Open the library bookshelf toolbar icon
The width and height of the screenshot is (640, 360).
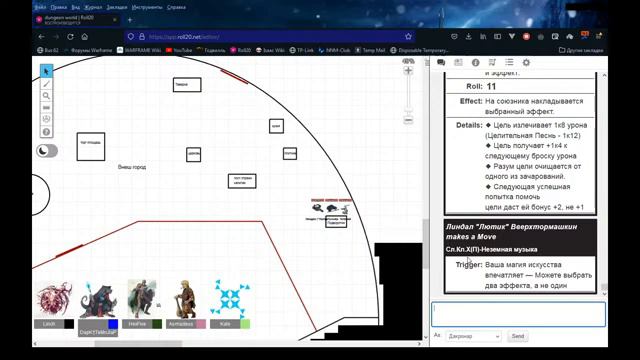tap(483, 37)
